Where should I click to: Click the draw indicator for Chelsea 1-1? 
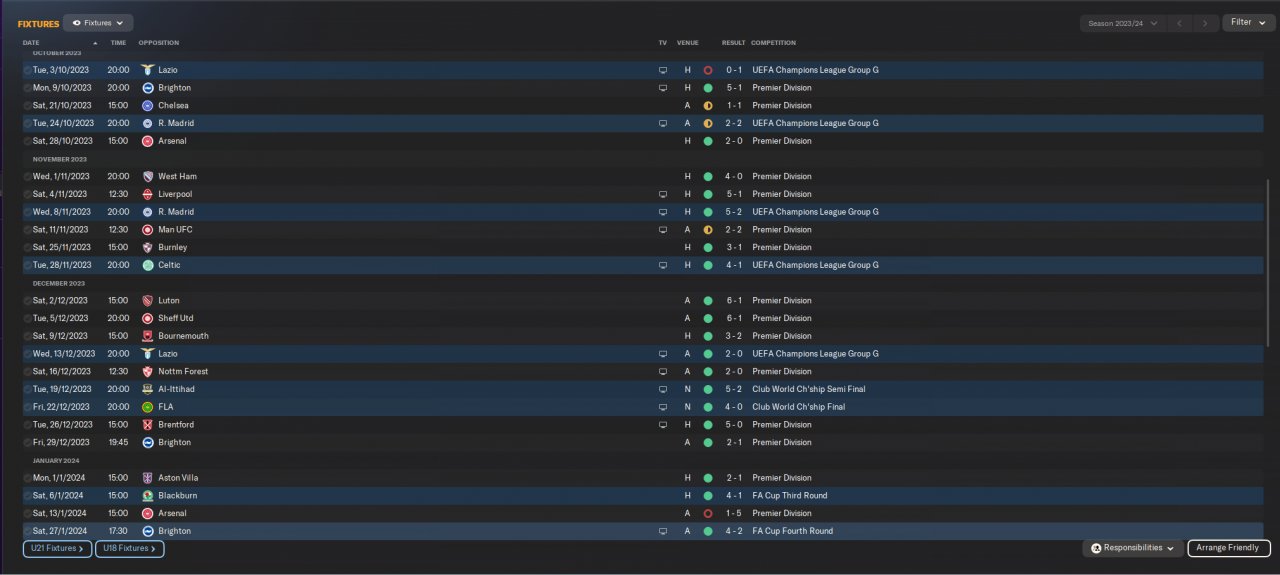click(707, 105)
